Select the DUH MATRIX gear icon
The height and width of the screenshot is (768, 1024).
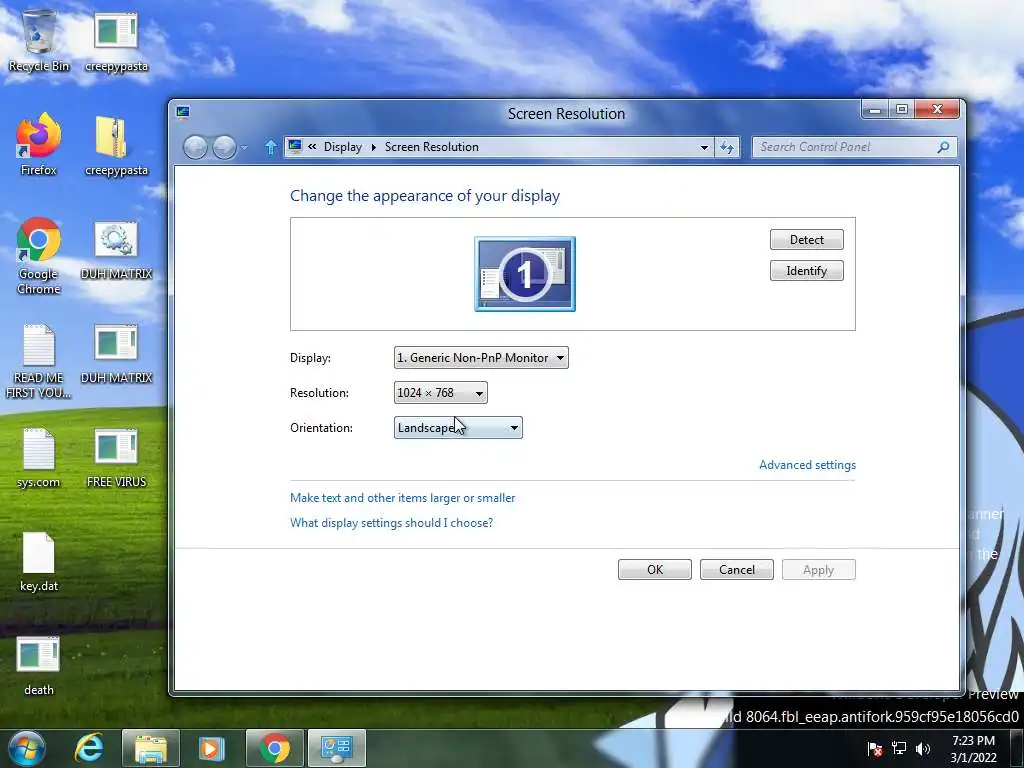(x=116, y=249)
